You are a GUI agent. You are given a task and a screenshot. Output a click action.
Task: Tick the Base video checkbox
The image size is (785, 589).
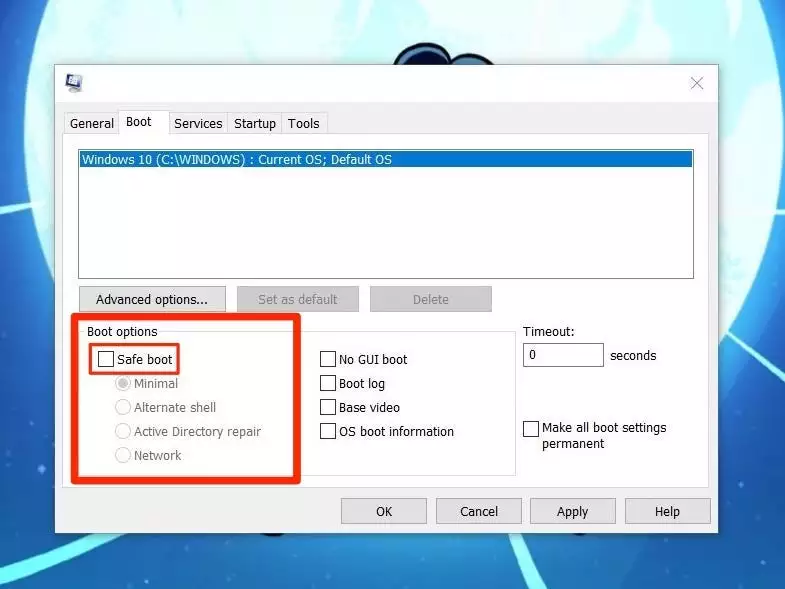point(328,407)
